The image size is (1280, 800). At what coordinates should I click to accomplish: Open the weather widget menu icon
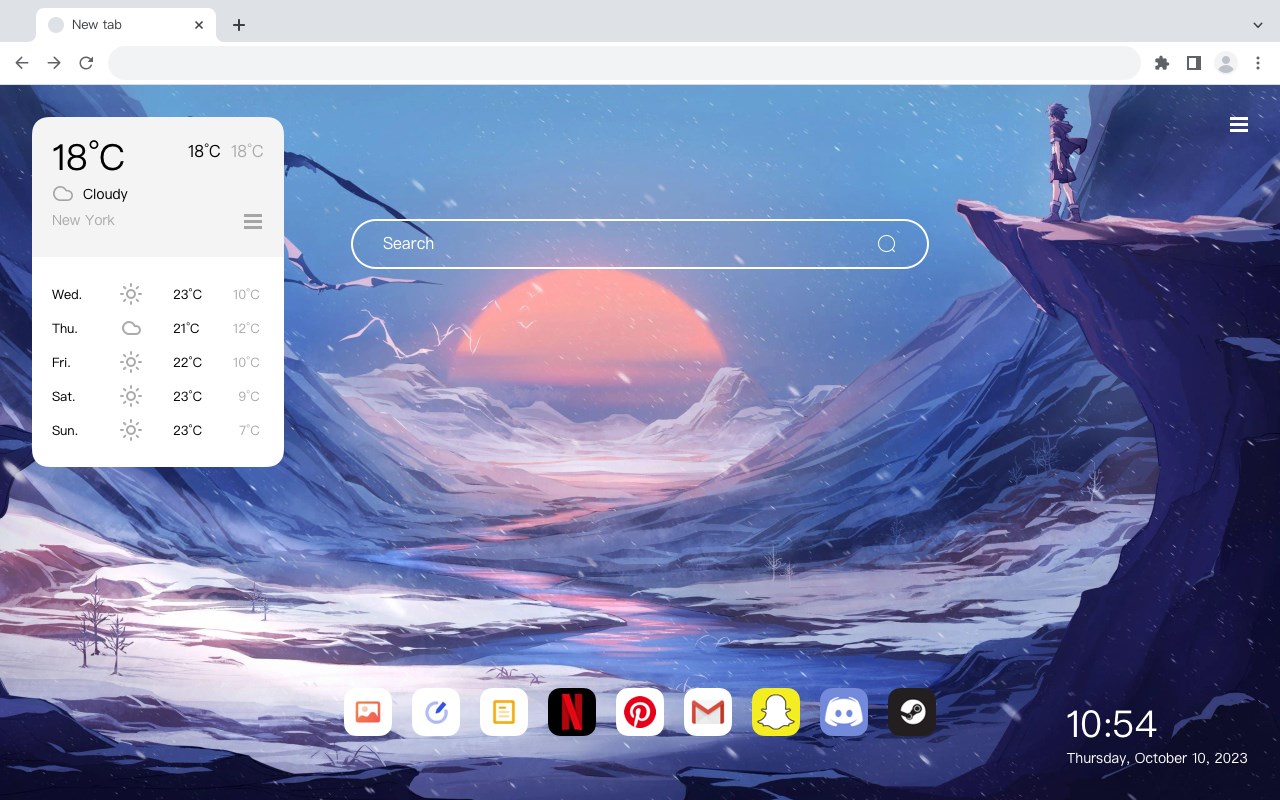(253, 221)
